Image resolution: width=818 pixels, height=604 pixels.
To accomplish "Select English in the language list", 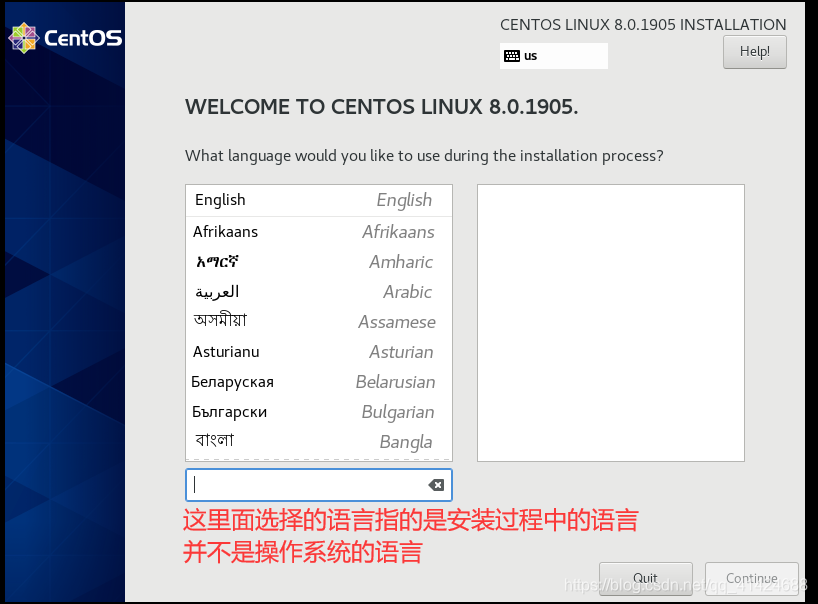I will click(319, 200).
